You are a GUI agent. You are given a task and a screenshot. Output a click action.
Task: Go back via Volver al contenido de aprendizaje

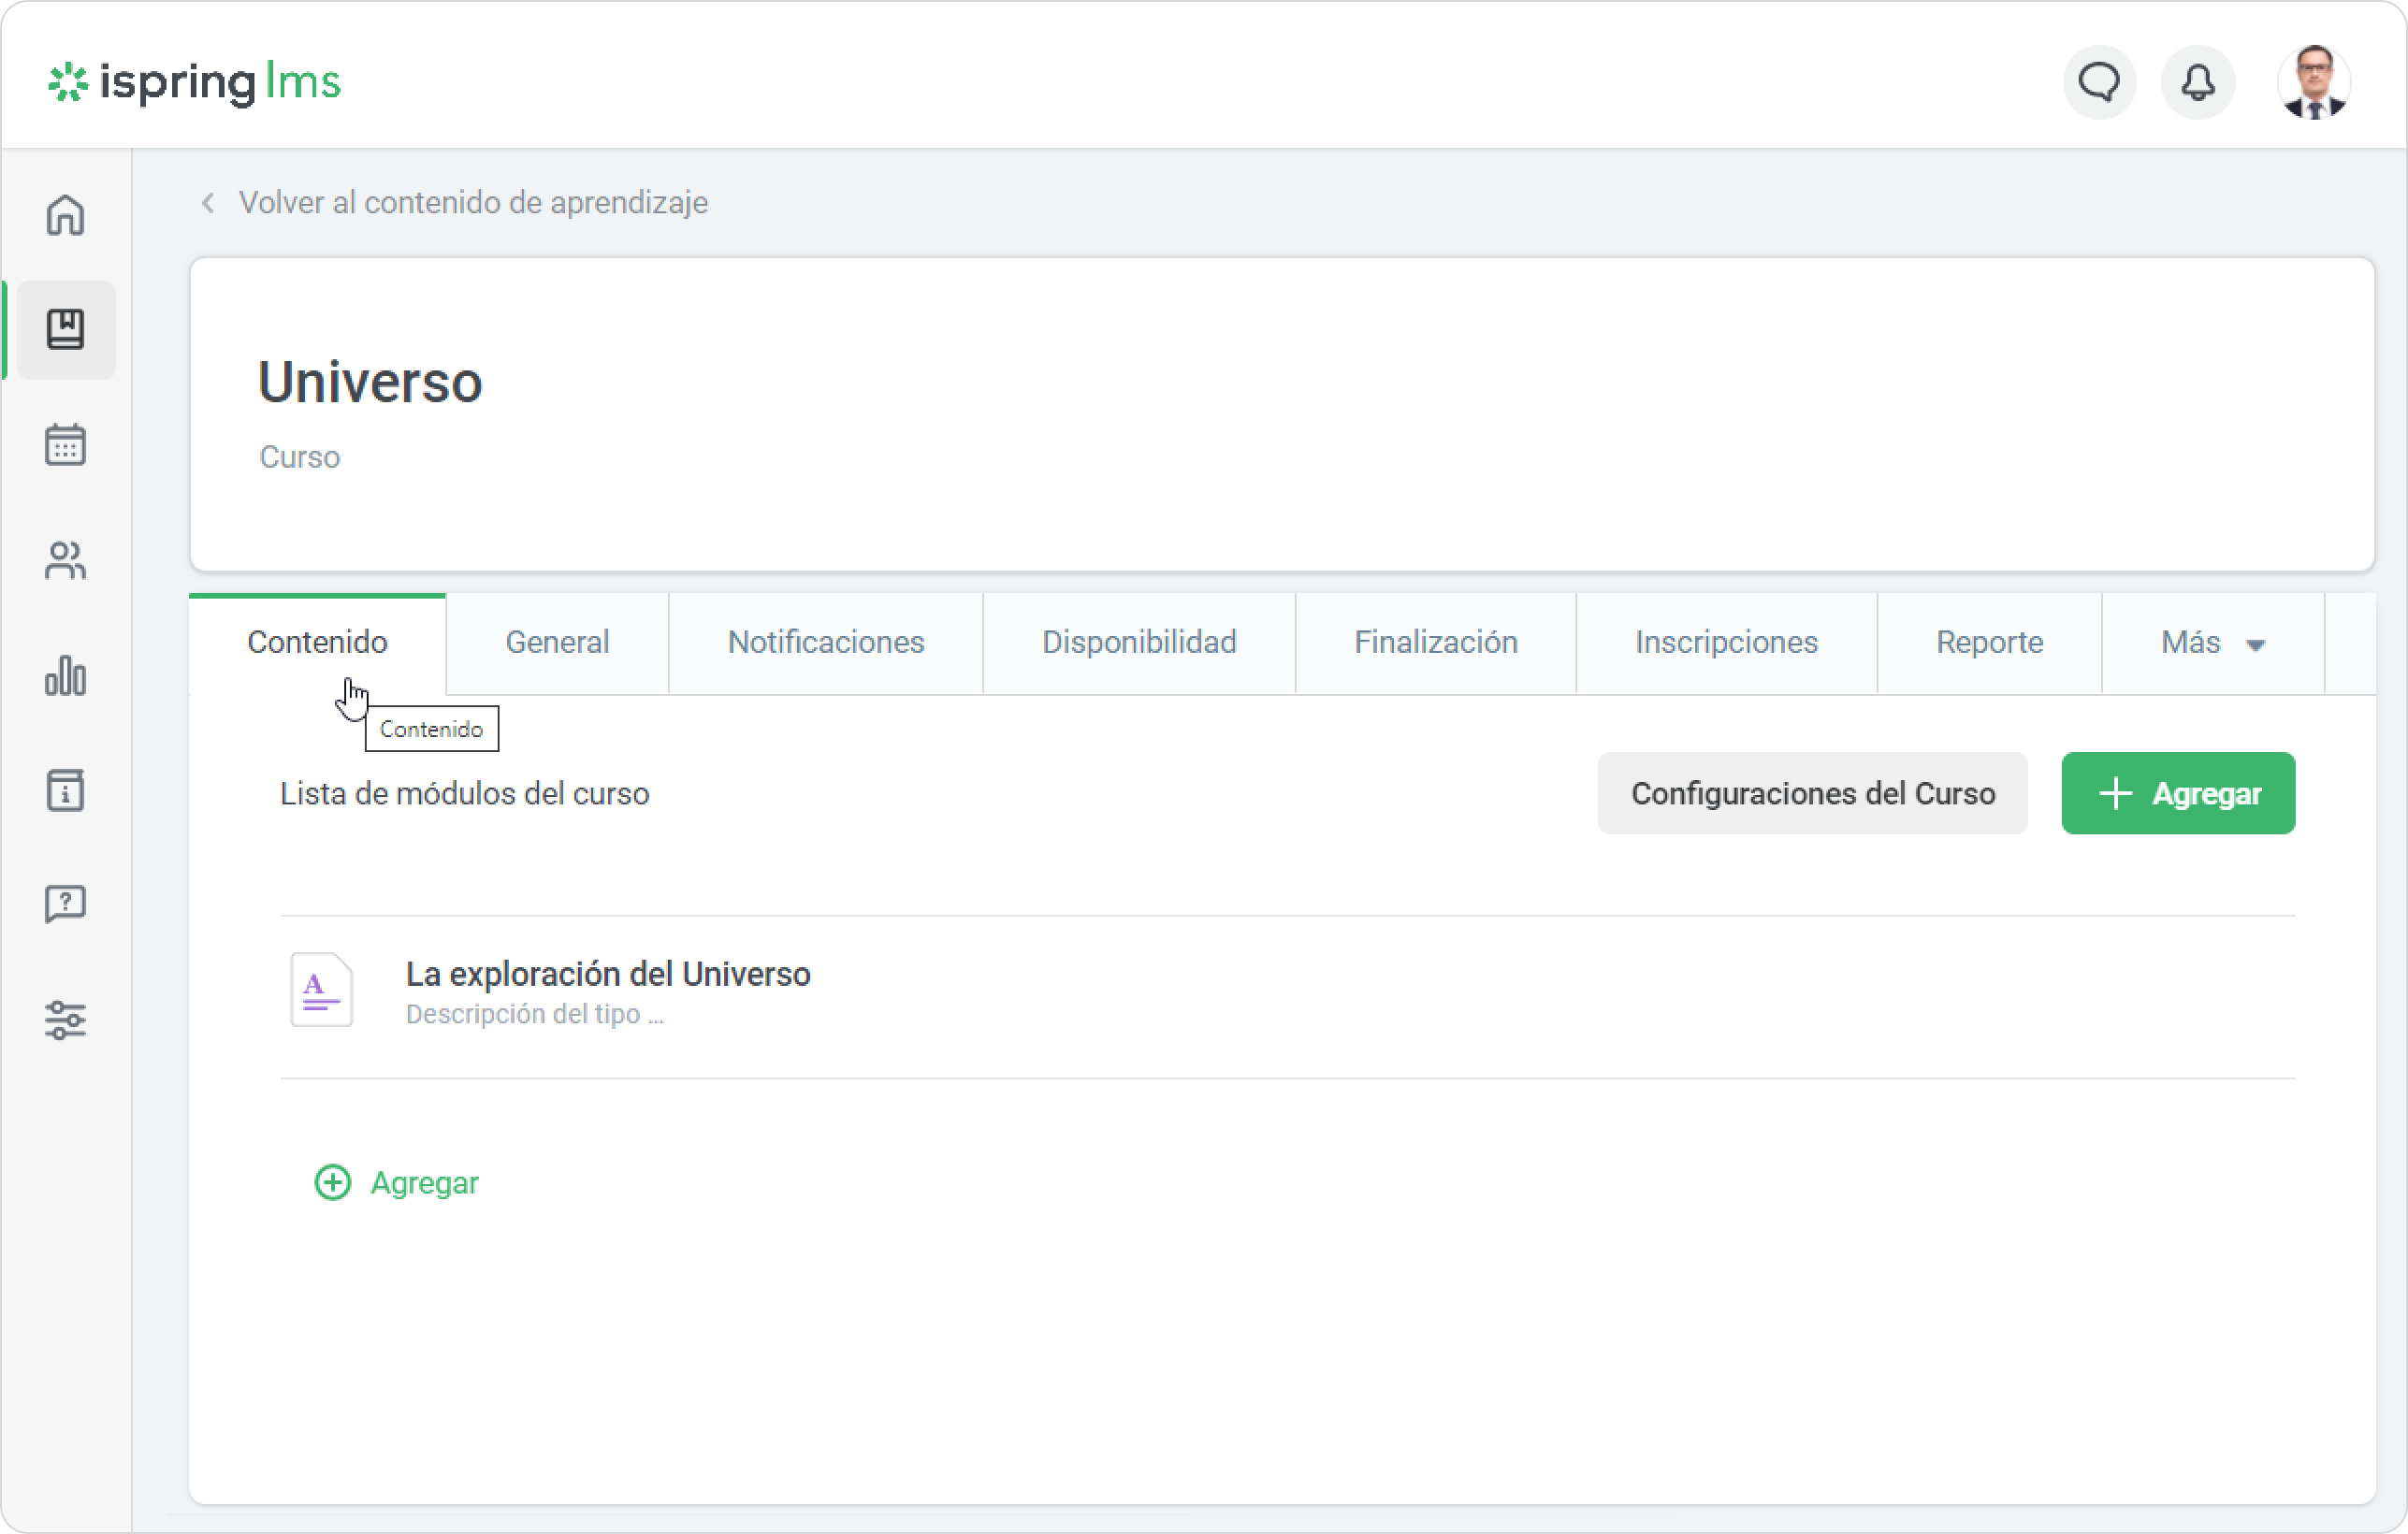[472, 203]
